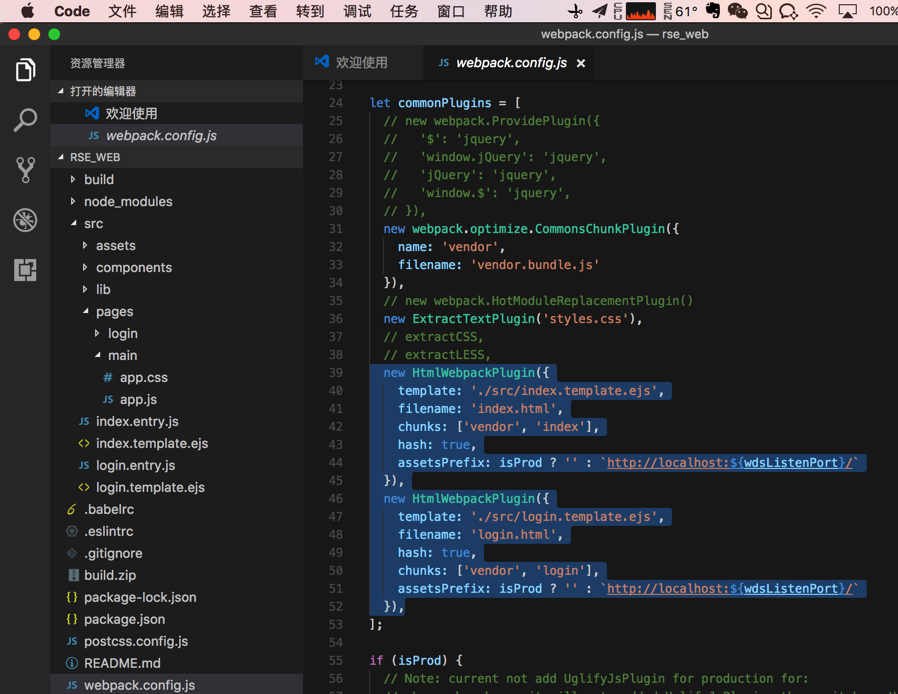Open the 文件 menu
The height and width of the screenshot is (694, 898).
click(122, 11)
